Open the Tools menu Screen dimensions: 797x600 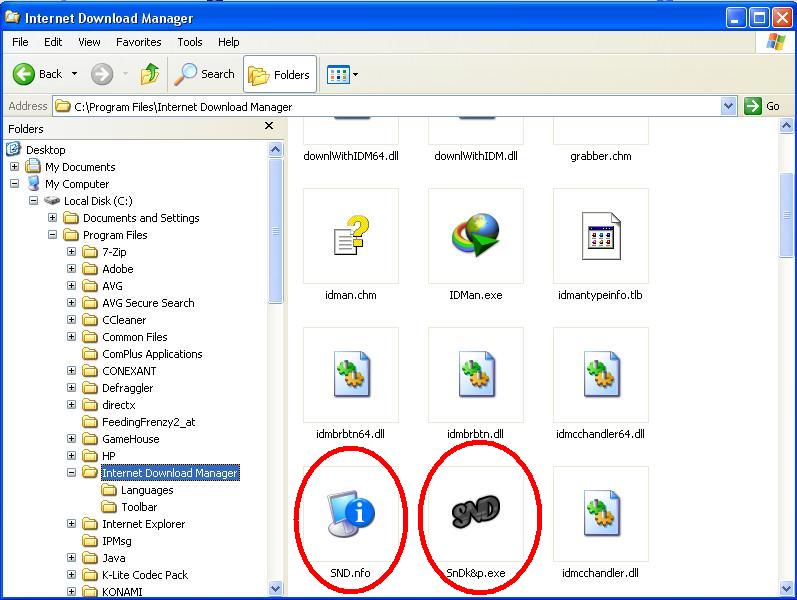(190, 42)
